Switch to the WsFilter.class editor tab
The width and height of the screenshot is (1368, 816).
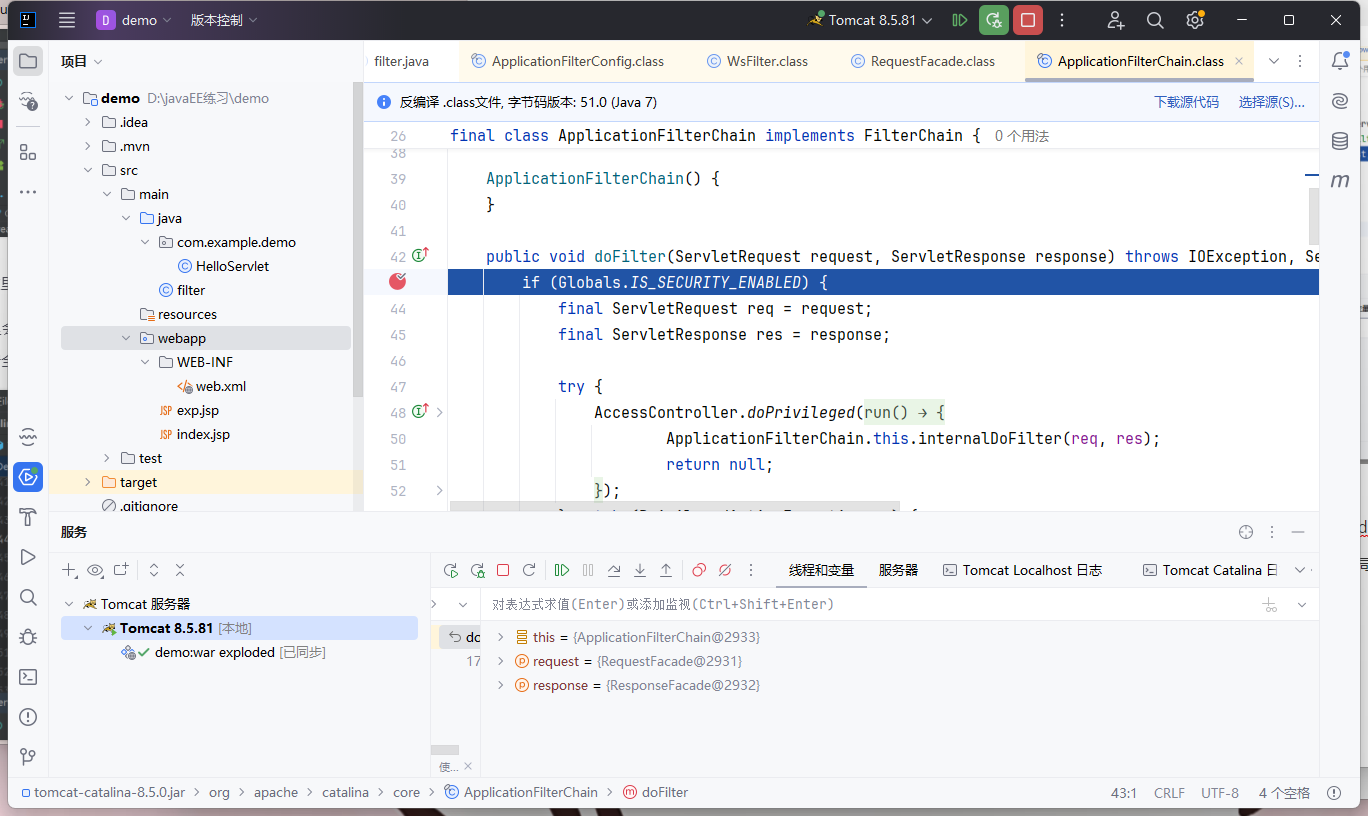(x=757, y=61)
